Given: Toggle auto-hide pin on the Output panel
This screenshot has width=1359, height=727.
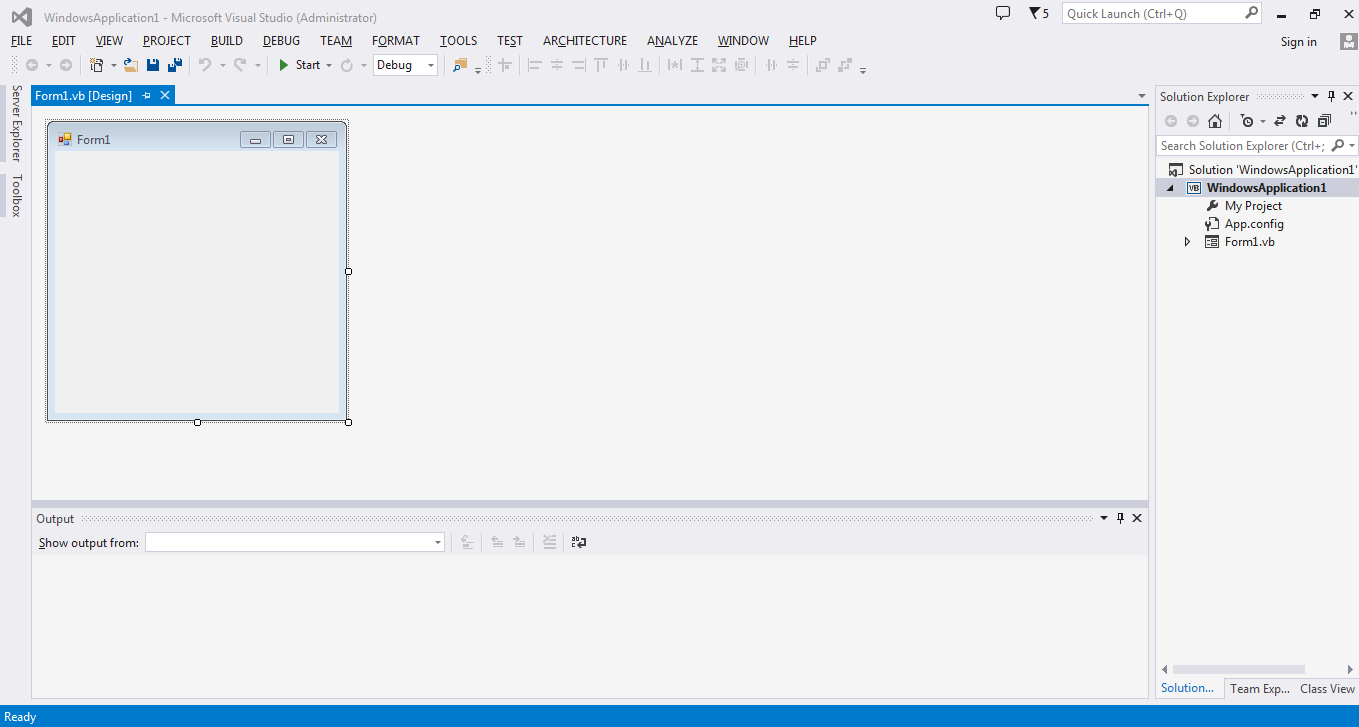Looking at the screenshot, I should [1120, 518].
